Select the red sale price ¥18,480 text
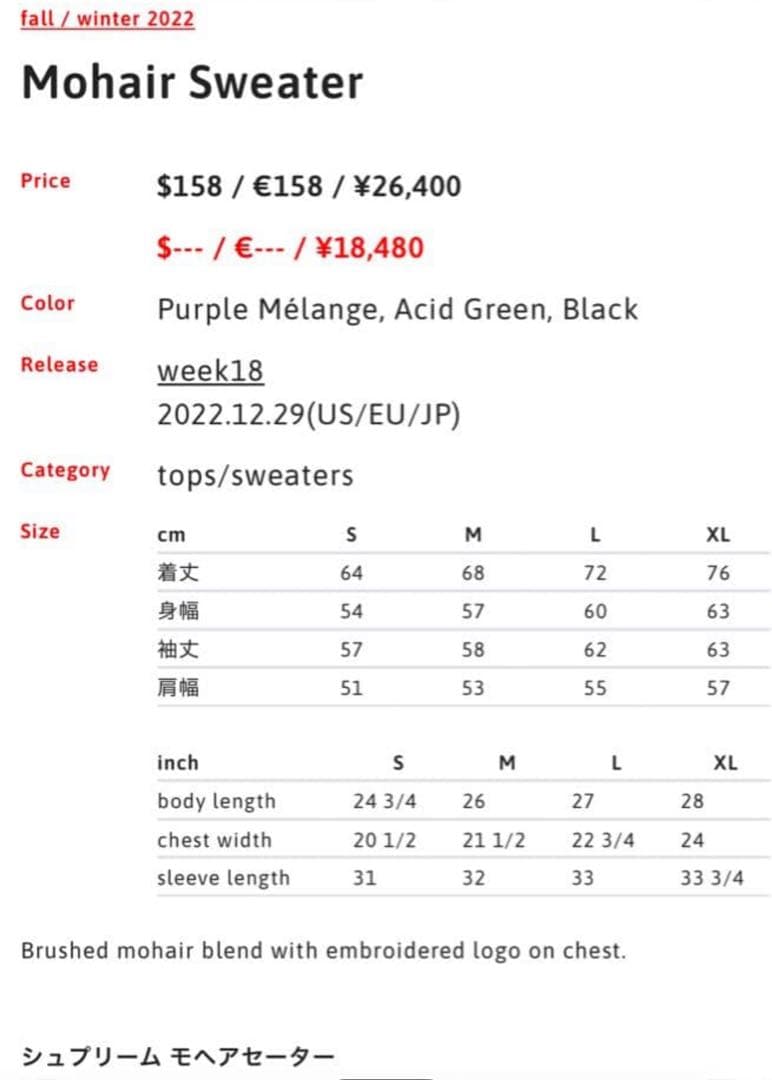Image resolution: width=772 pixels, height=1080 pixels. (x=290, y=247)
